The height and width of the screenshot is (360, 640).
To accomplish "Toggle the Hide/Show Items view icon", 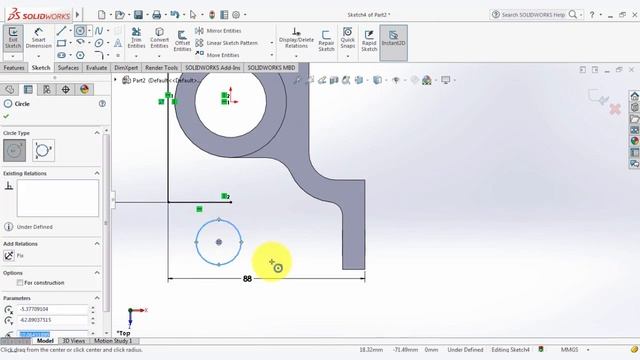I will [396, 80].
